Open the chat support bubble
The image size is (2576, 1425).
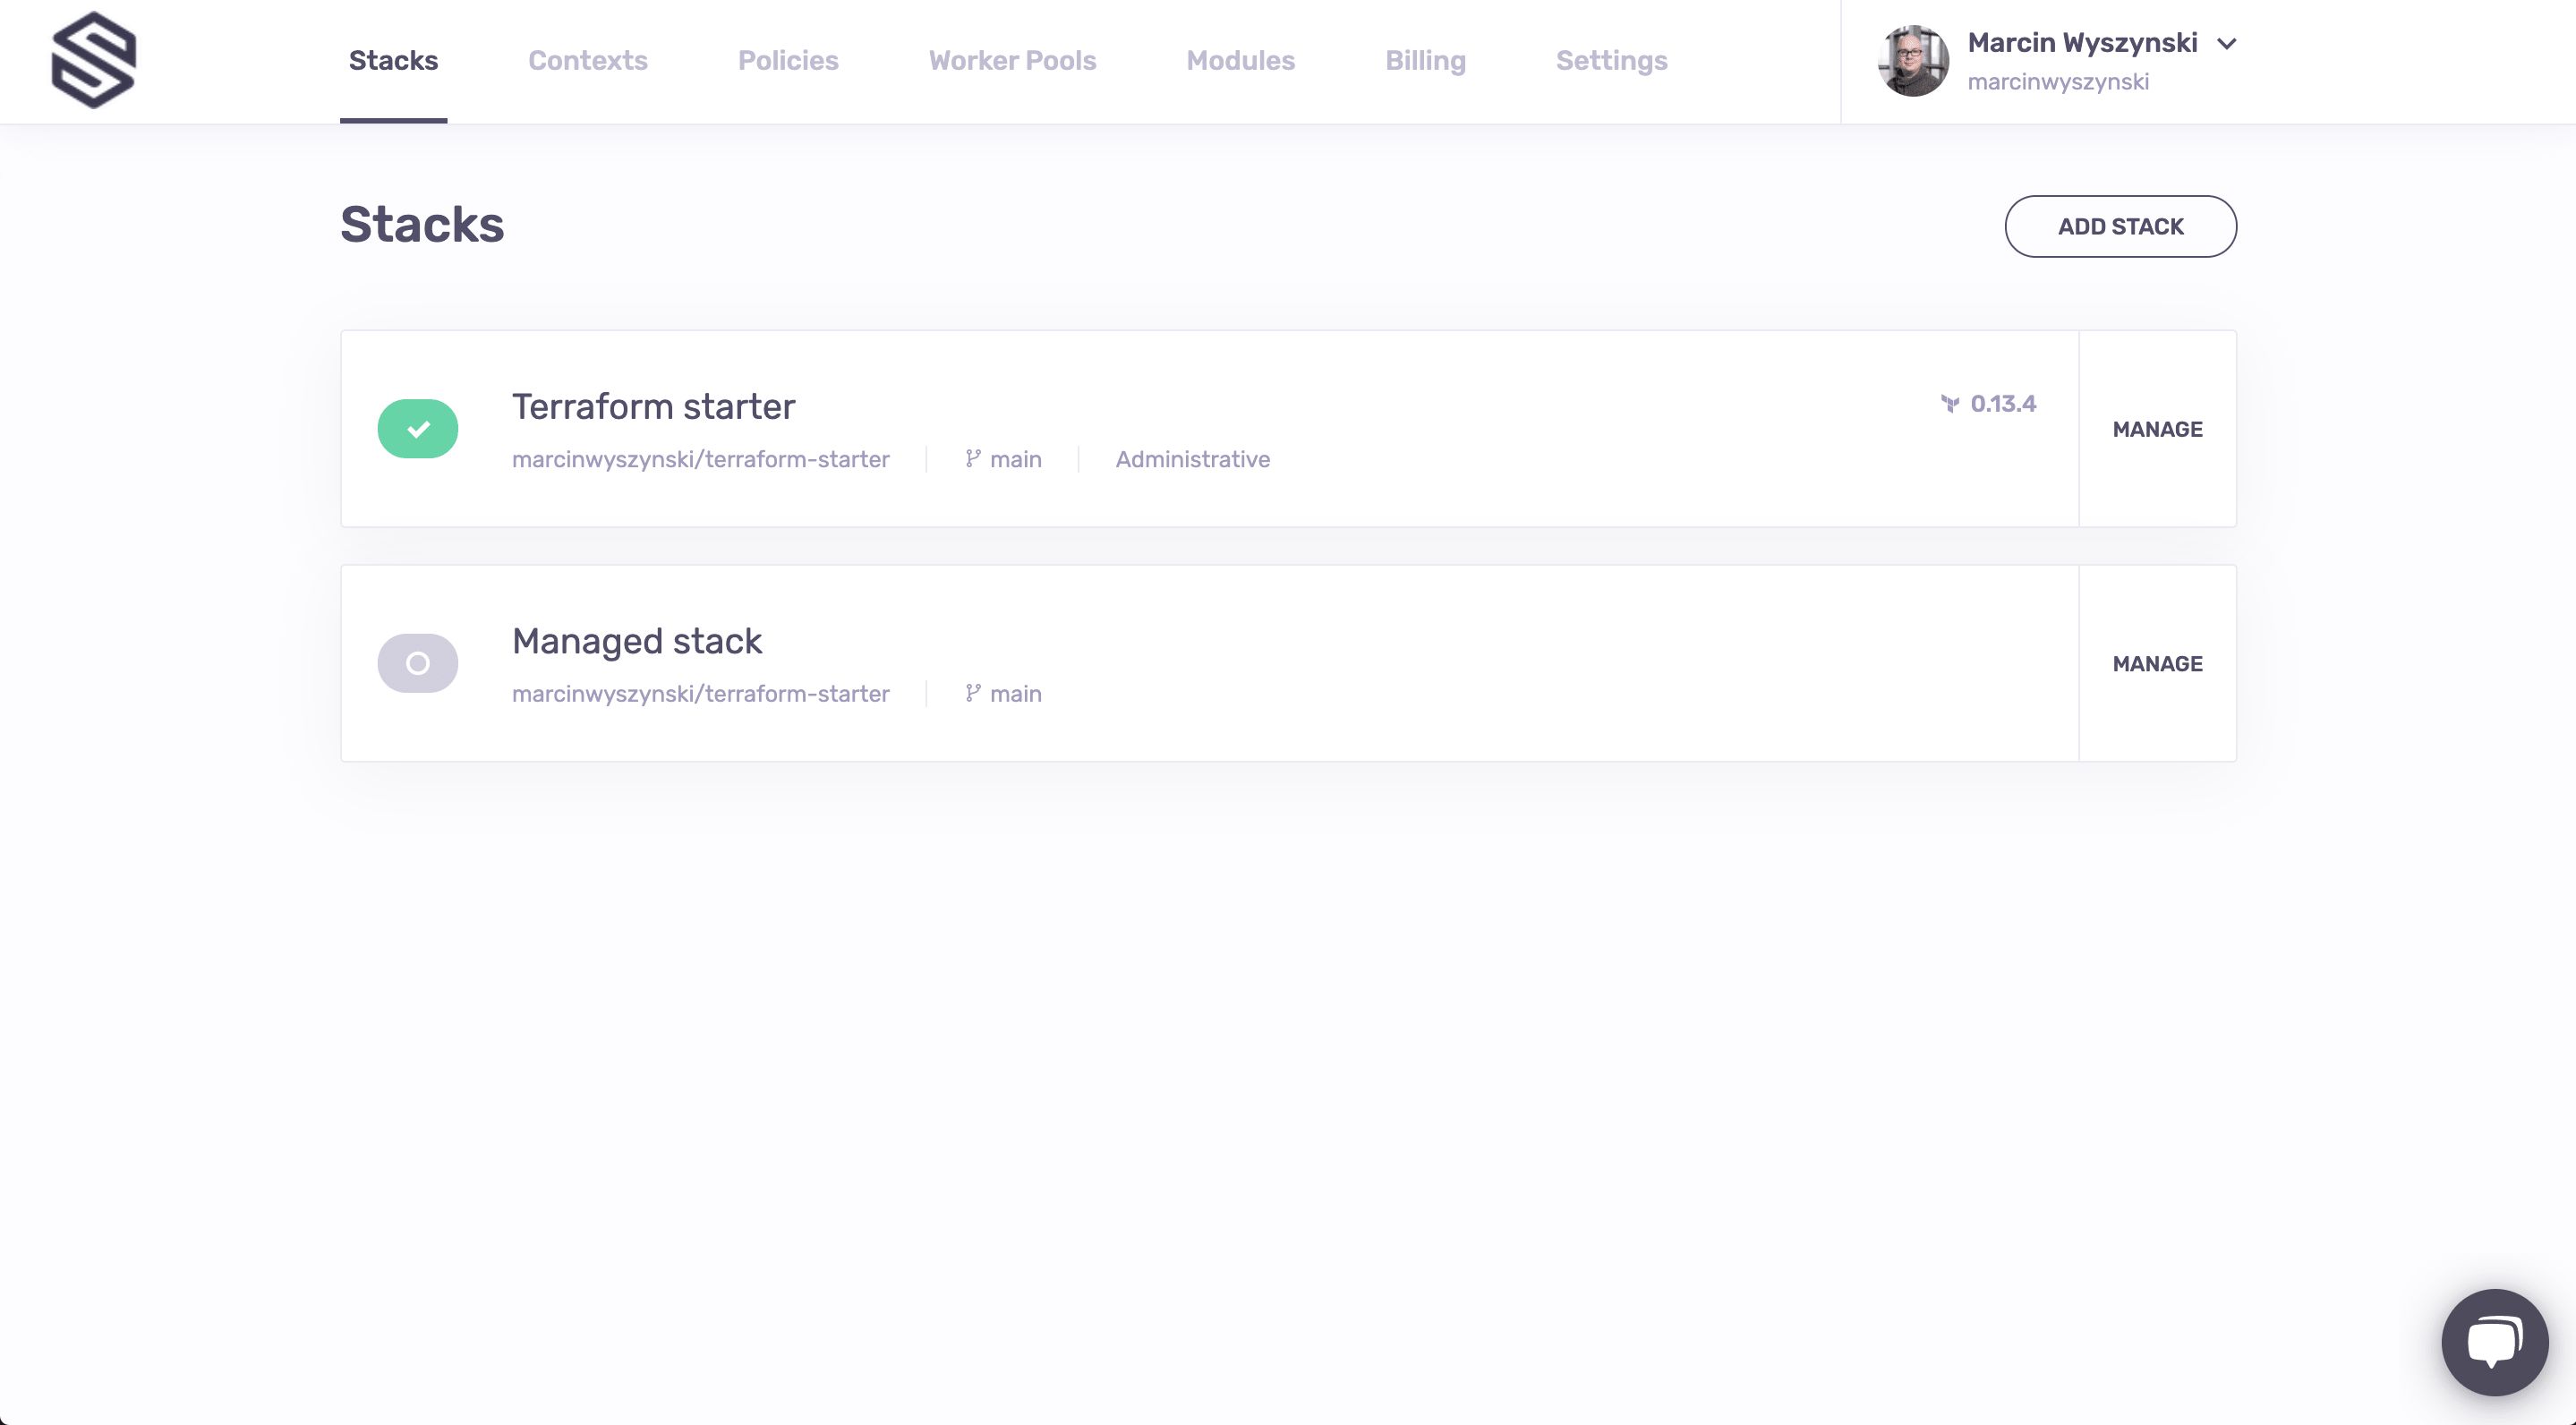point(2494,1341)
